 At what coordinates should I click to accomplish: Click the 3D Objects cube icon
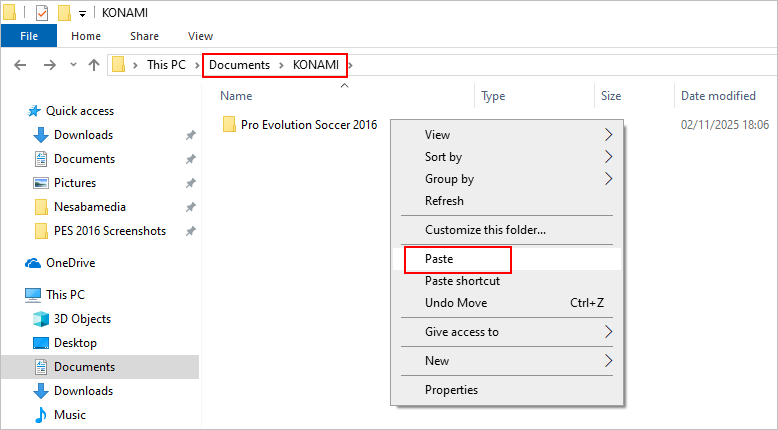tap(41, 319)
